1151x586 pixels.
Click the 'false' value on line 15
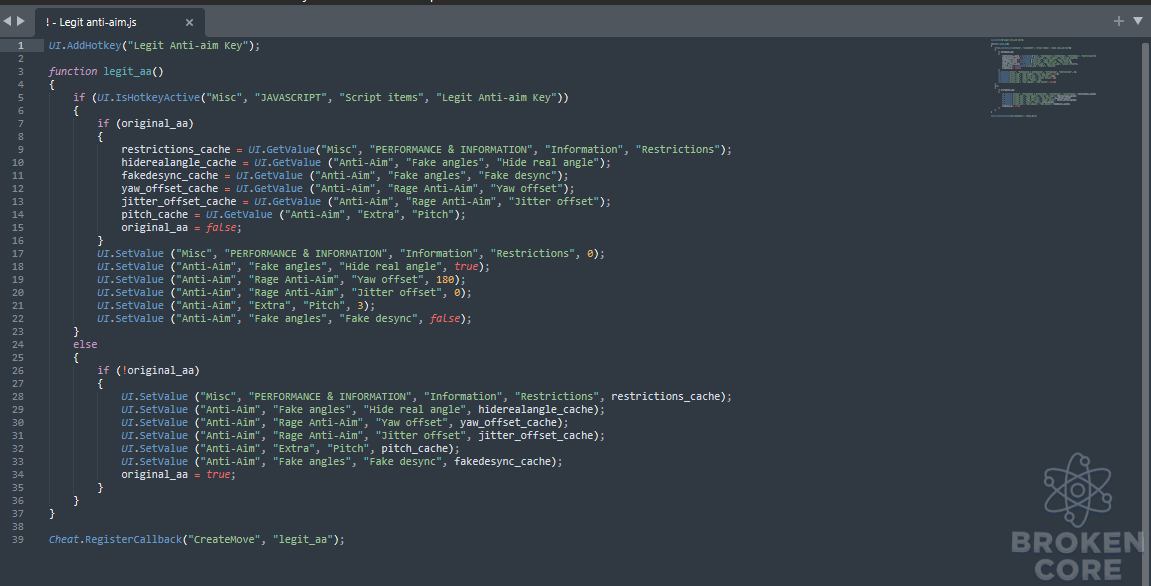[x=221, y=228]
